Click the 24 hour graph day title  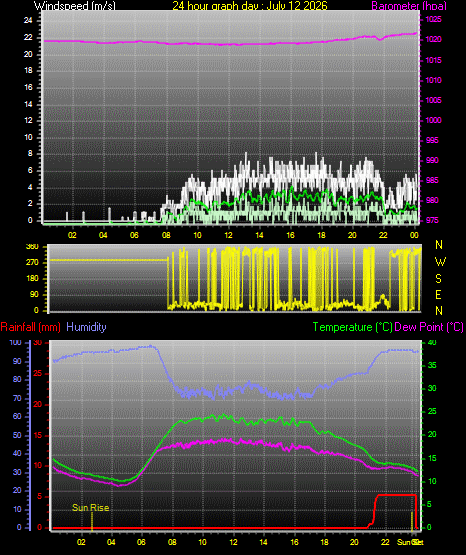point(250,6)
